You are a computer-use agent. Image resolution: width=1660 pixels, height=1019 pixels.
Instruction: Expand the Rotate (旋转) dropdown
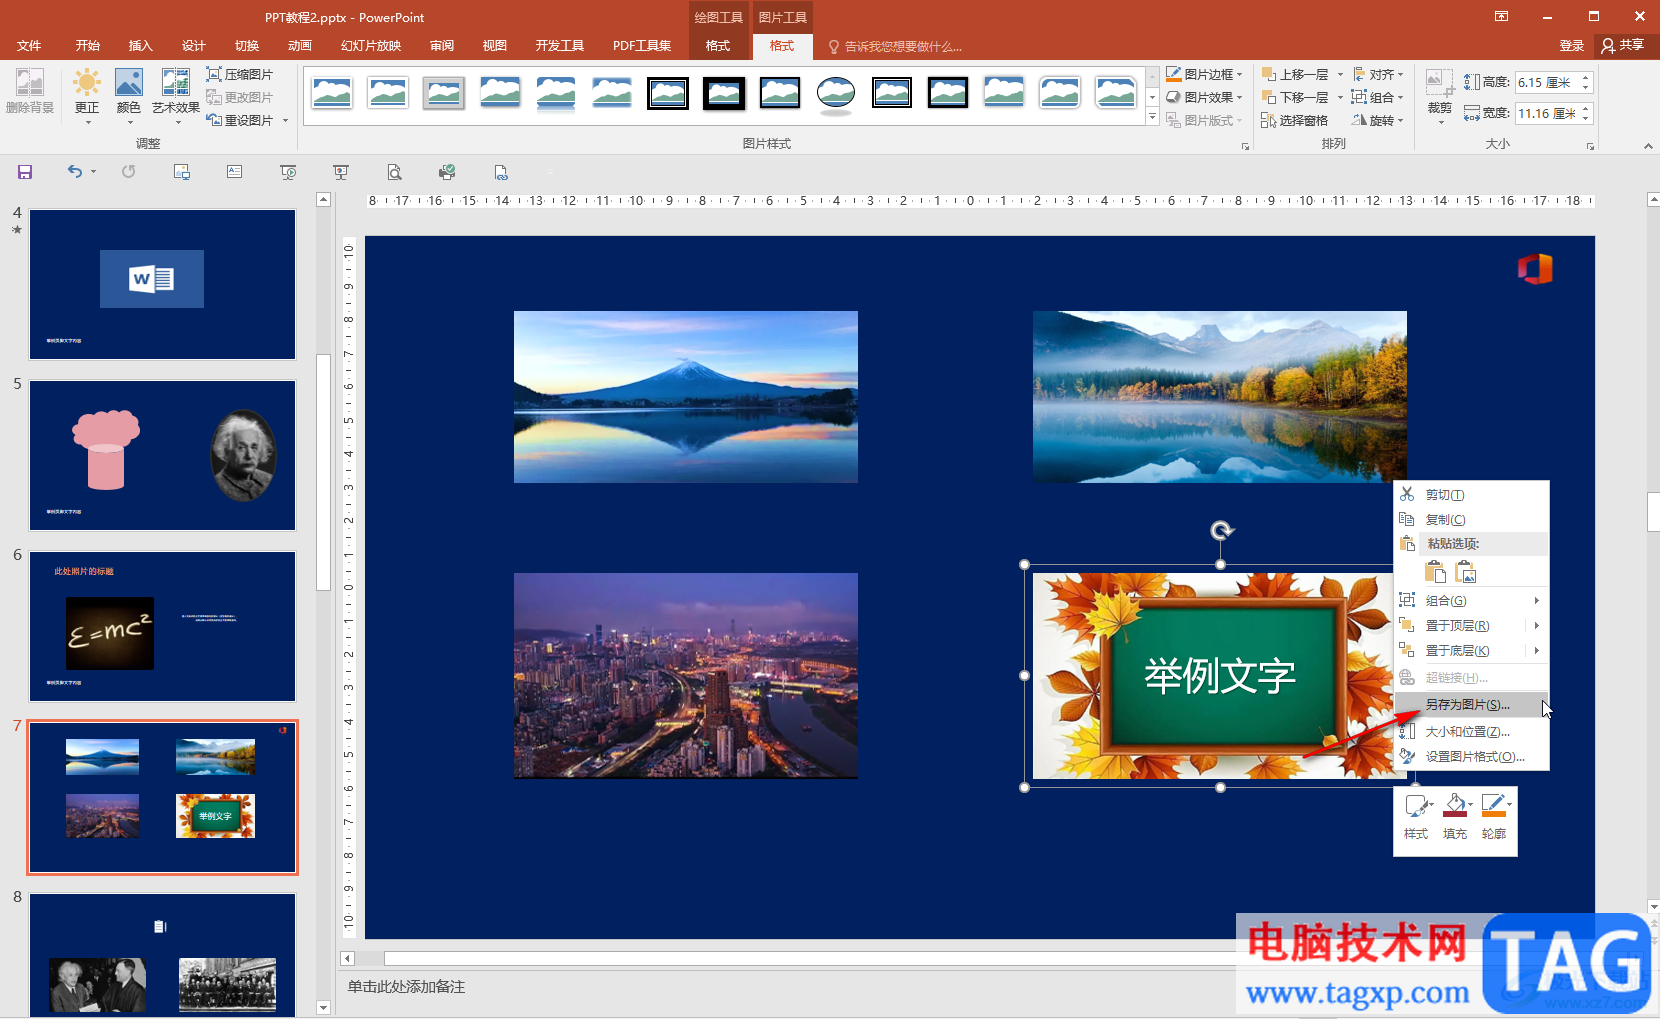tap(1378, 121)
